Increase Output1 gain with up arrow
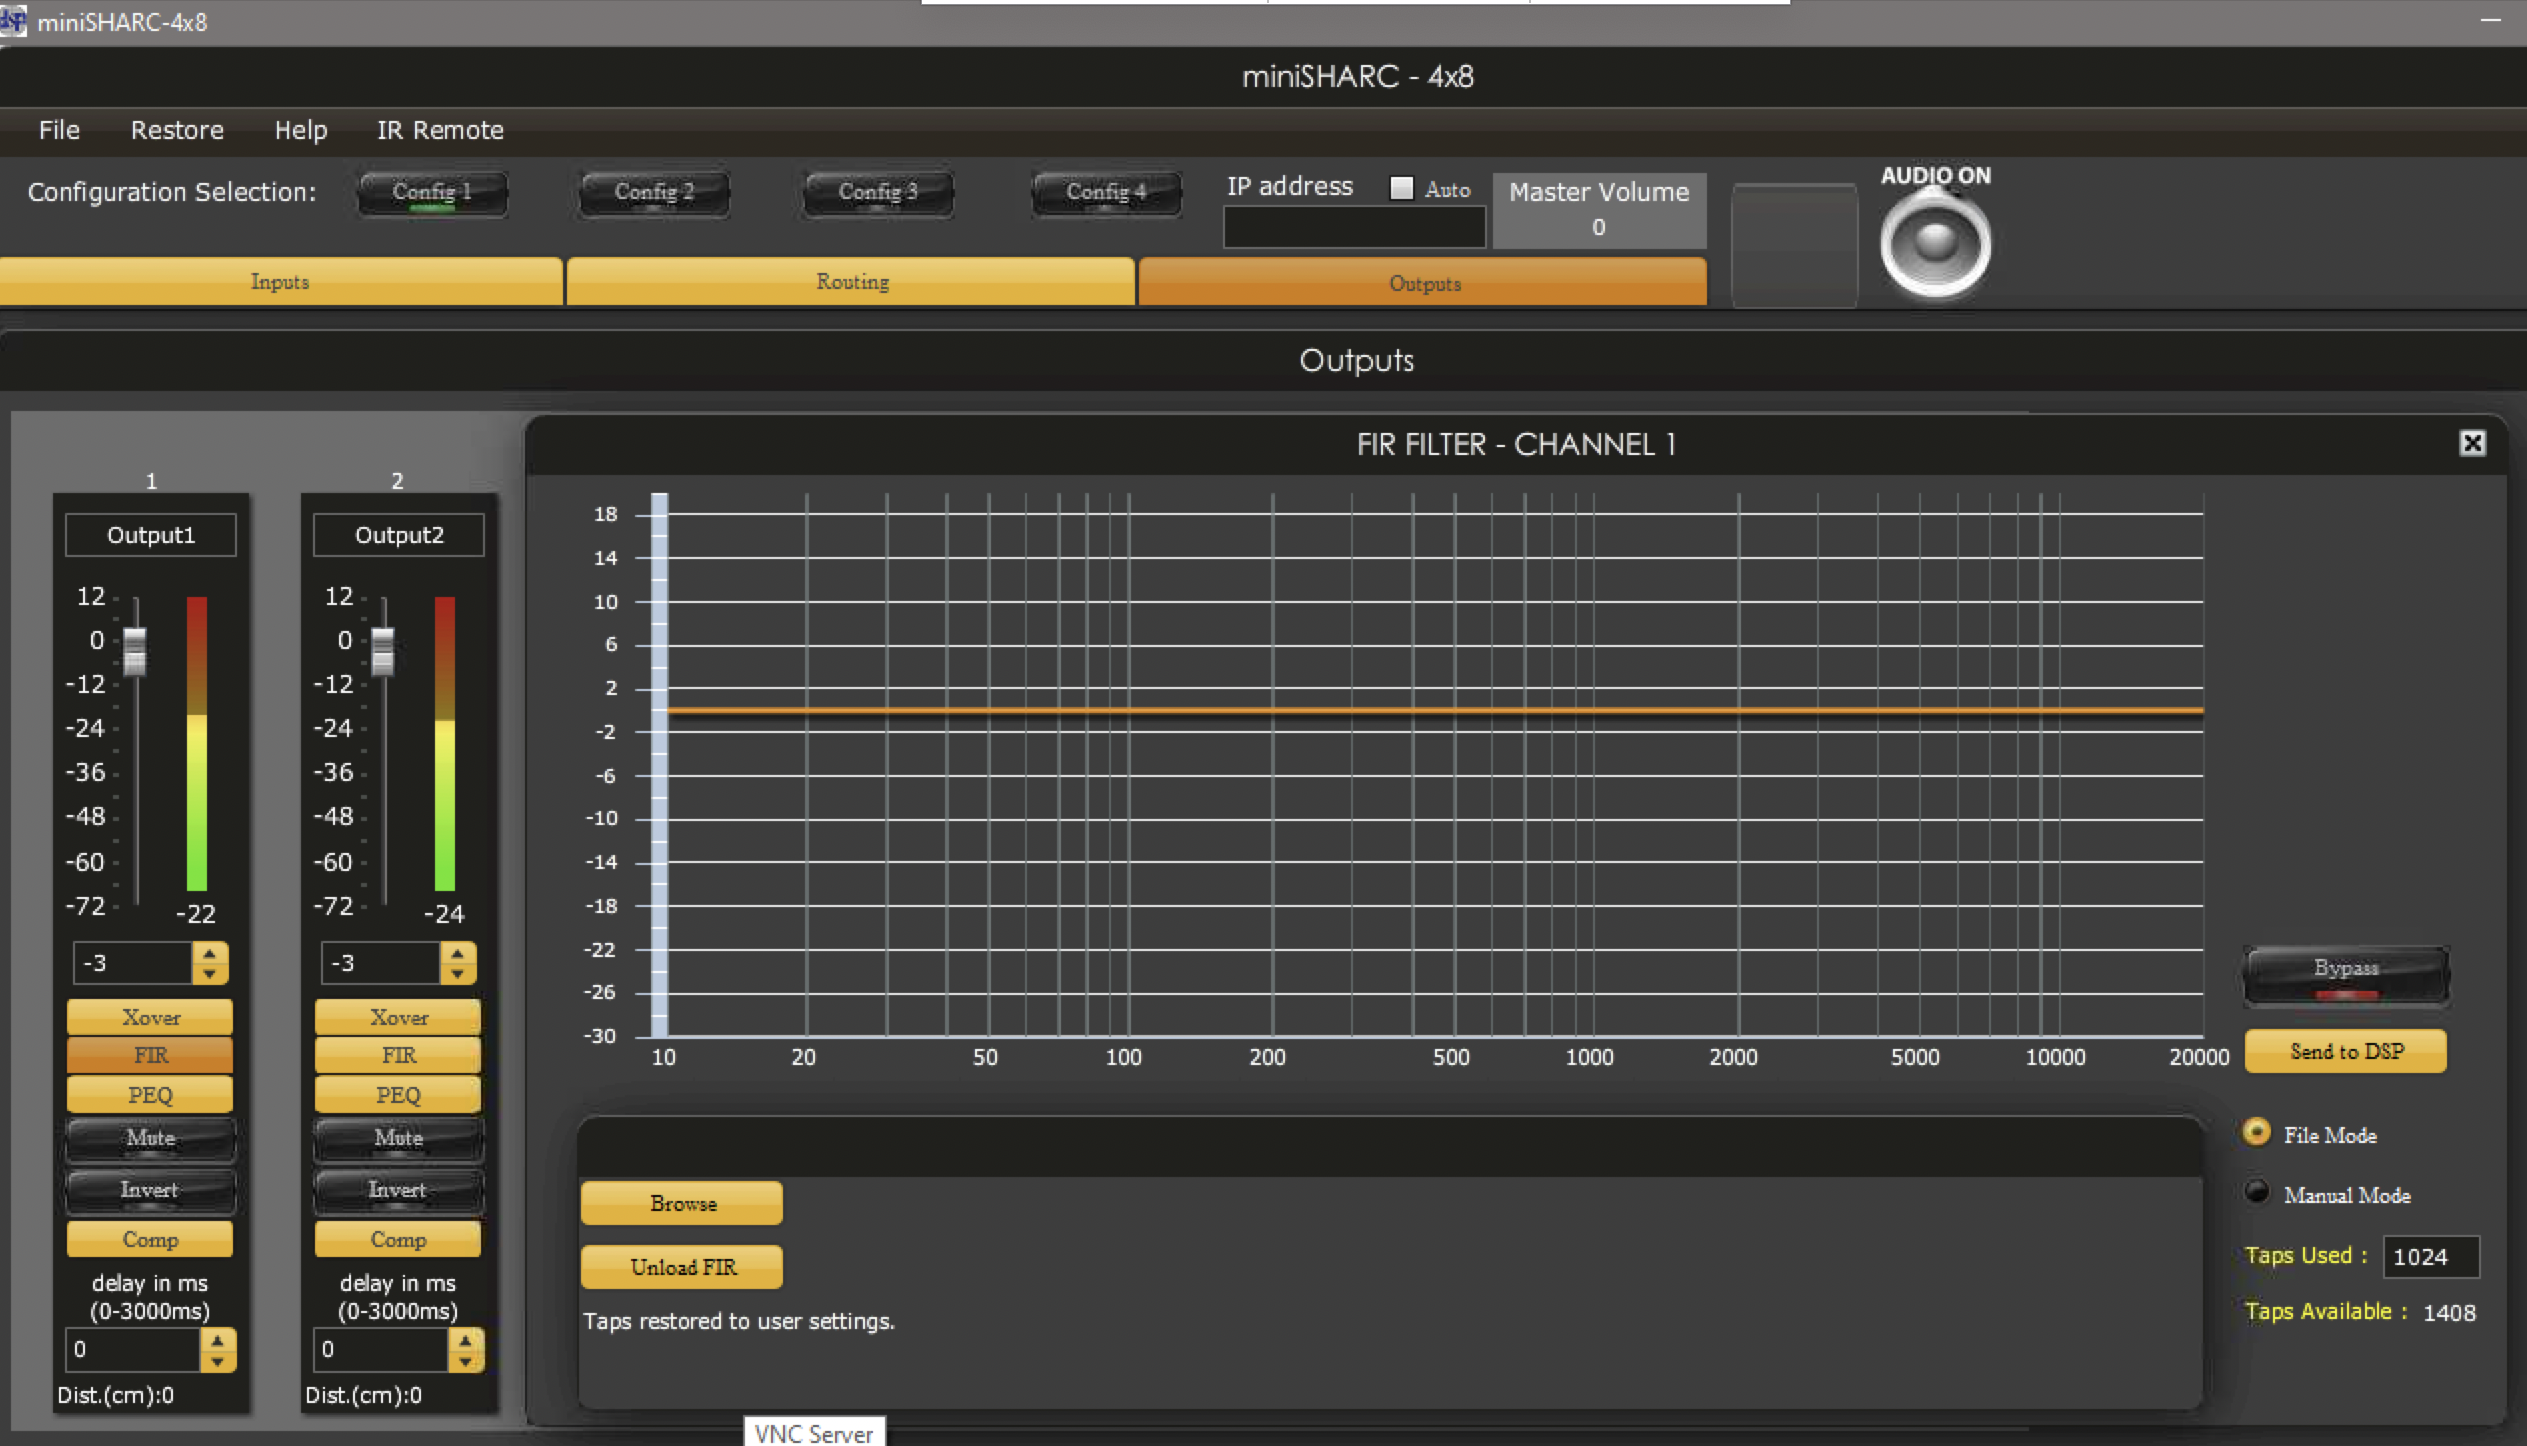Image resolution: width=2527 pixels, height=1446 pixels. point(210,954)
